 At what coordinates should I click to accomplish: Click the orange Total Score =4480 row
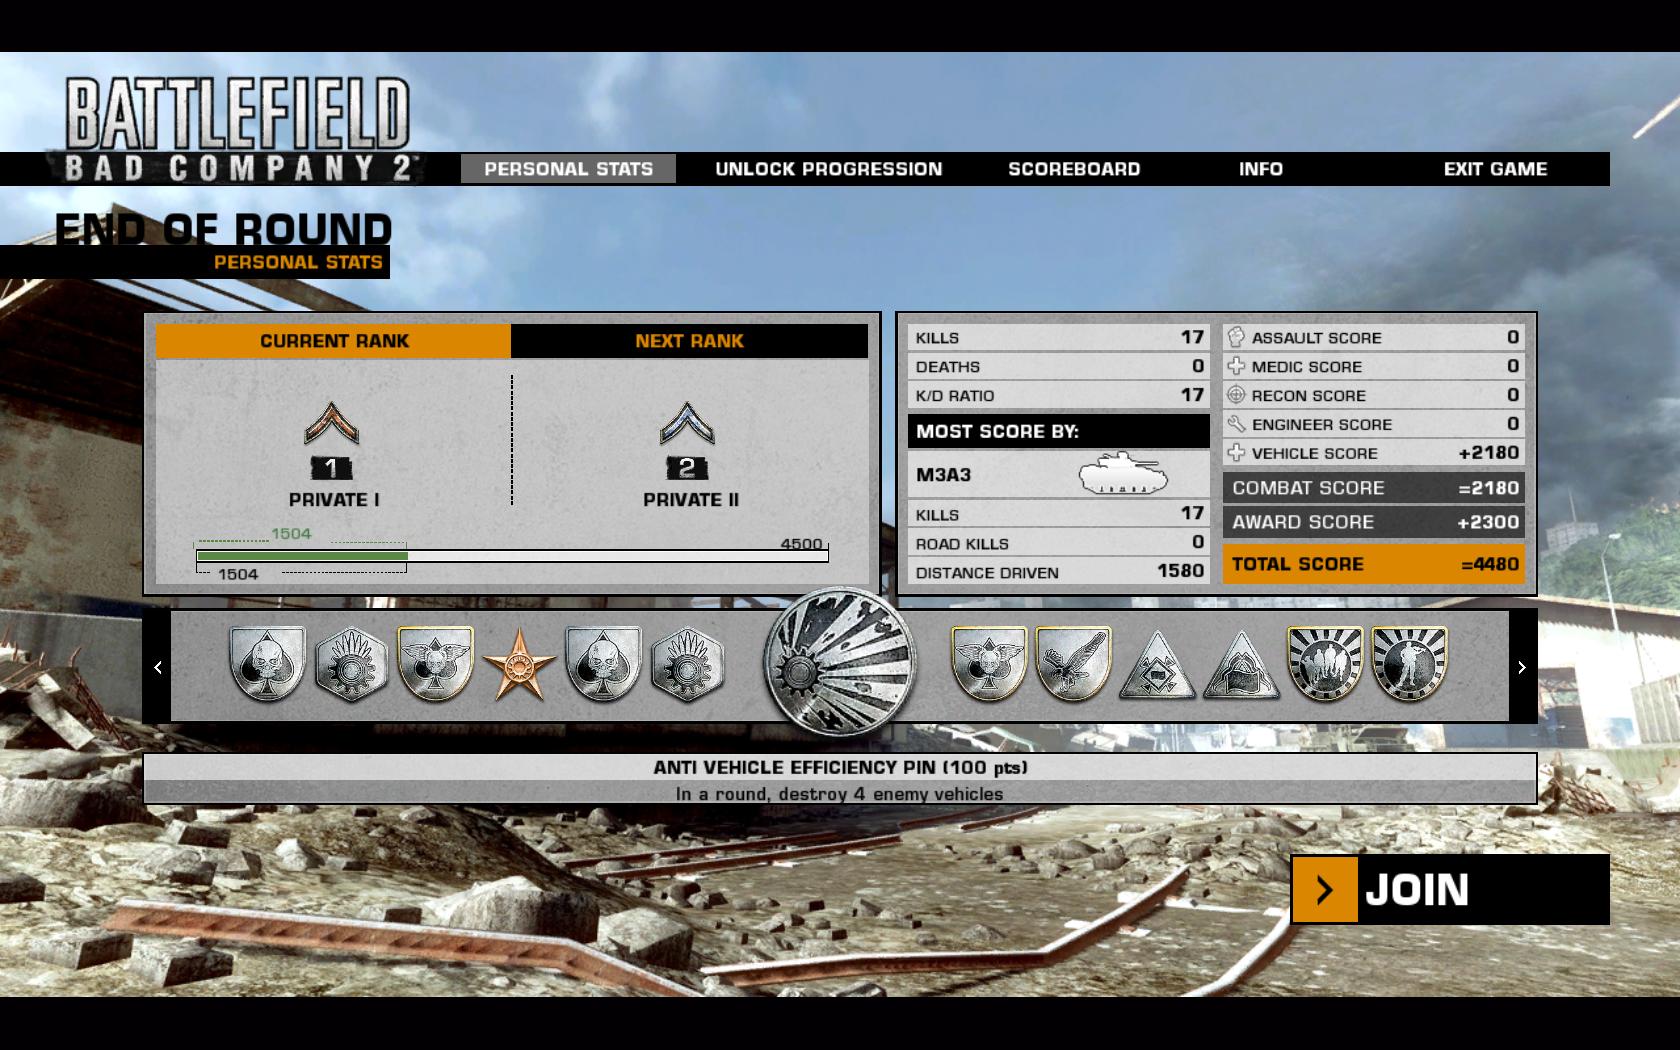[1373, 564]
